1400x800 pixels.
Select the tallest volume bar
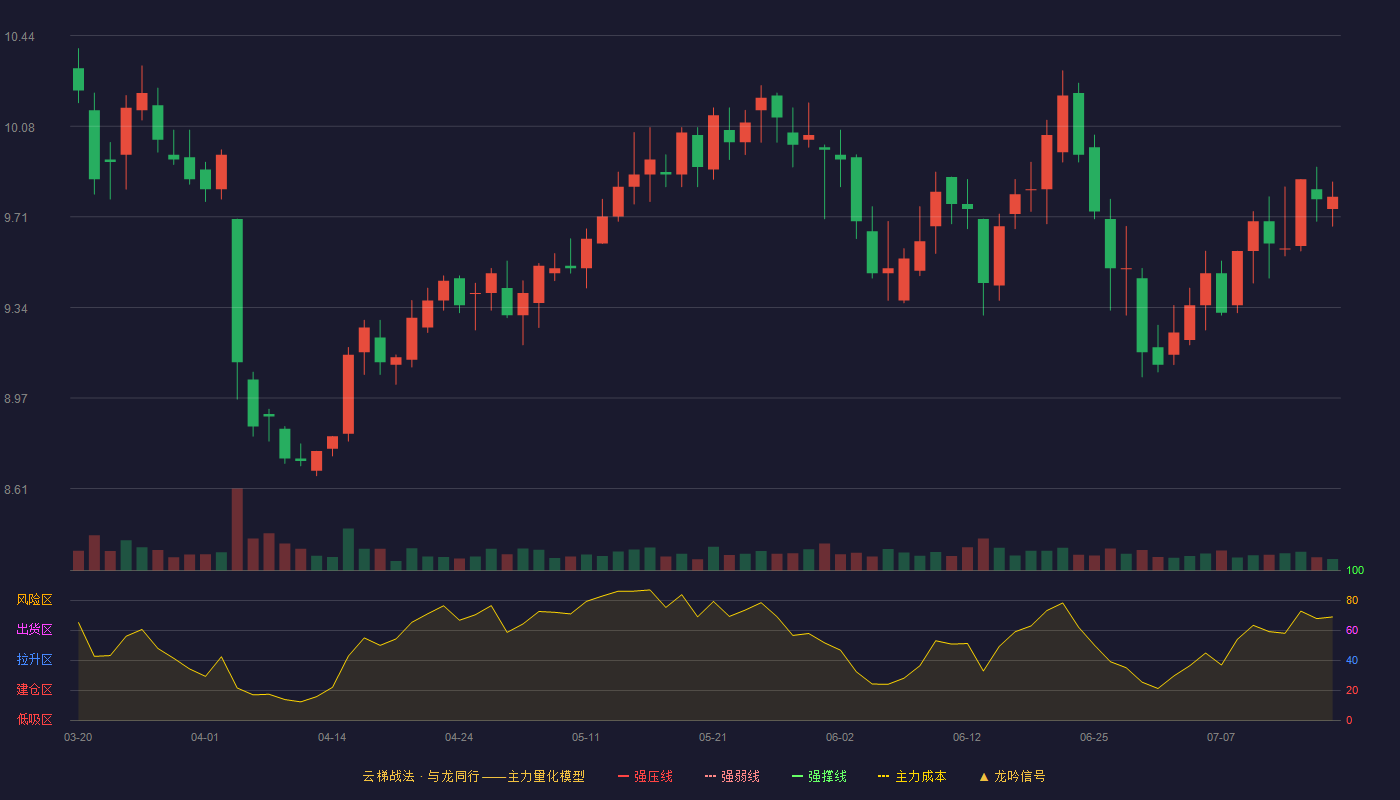tap(237, 529)
